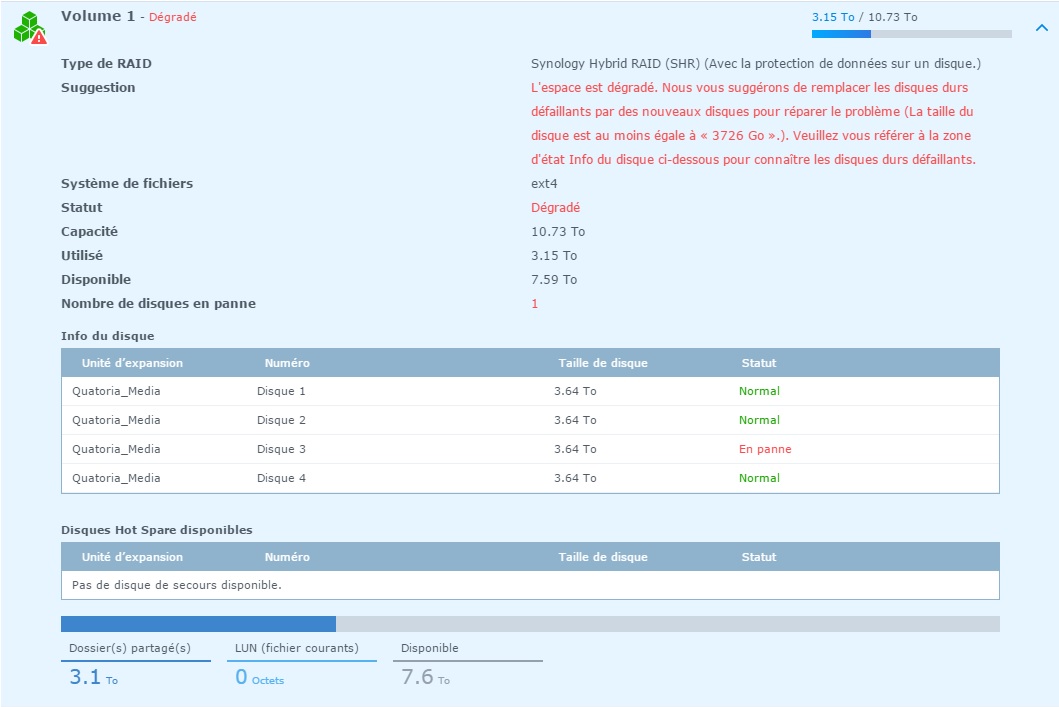This screenshot has width=1059, height=707.
Task: Click the Volume 1 title text
Action: (x=97, y=17)
